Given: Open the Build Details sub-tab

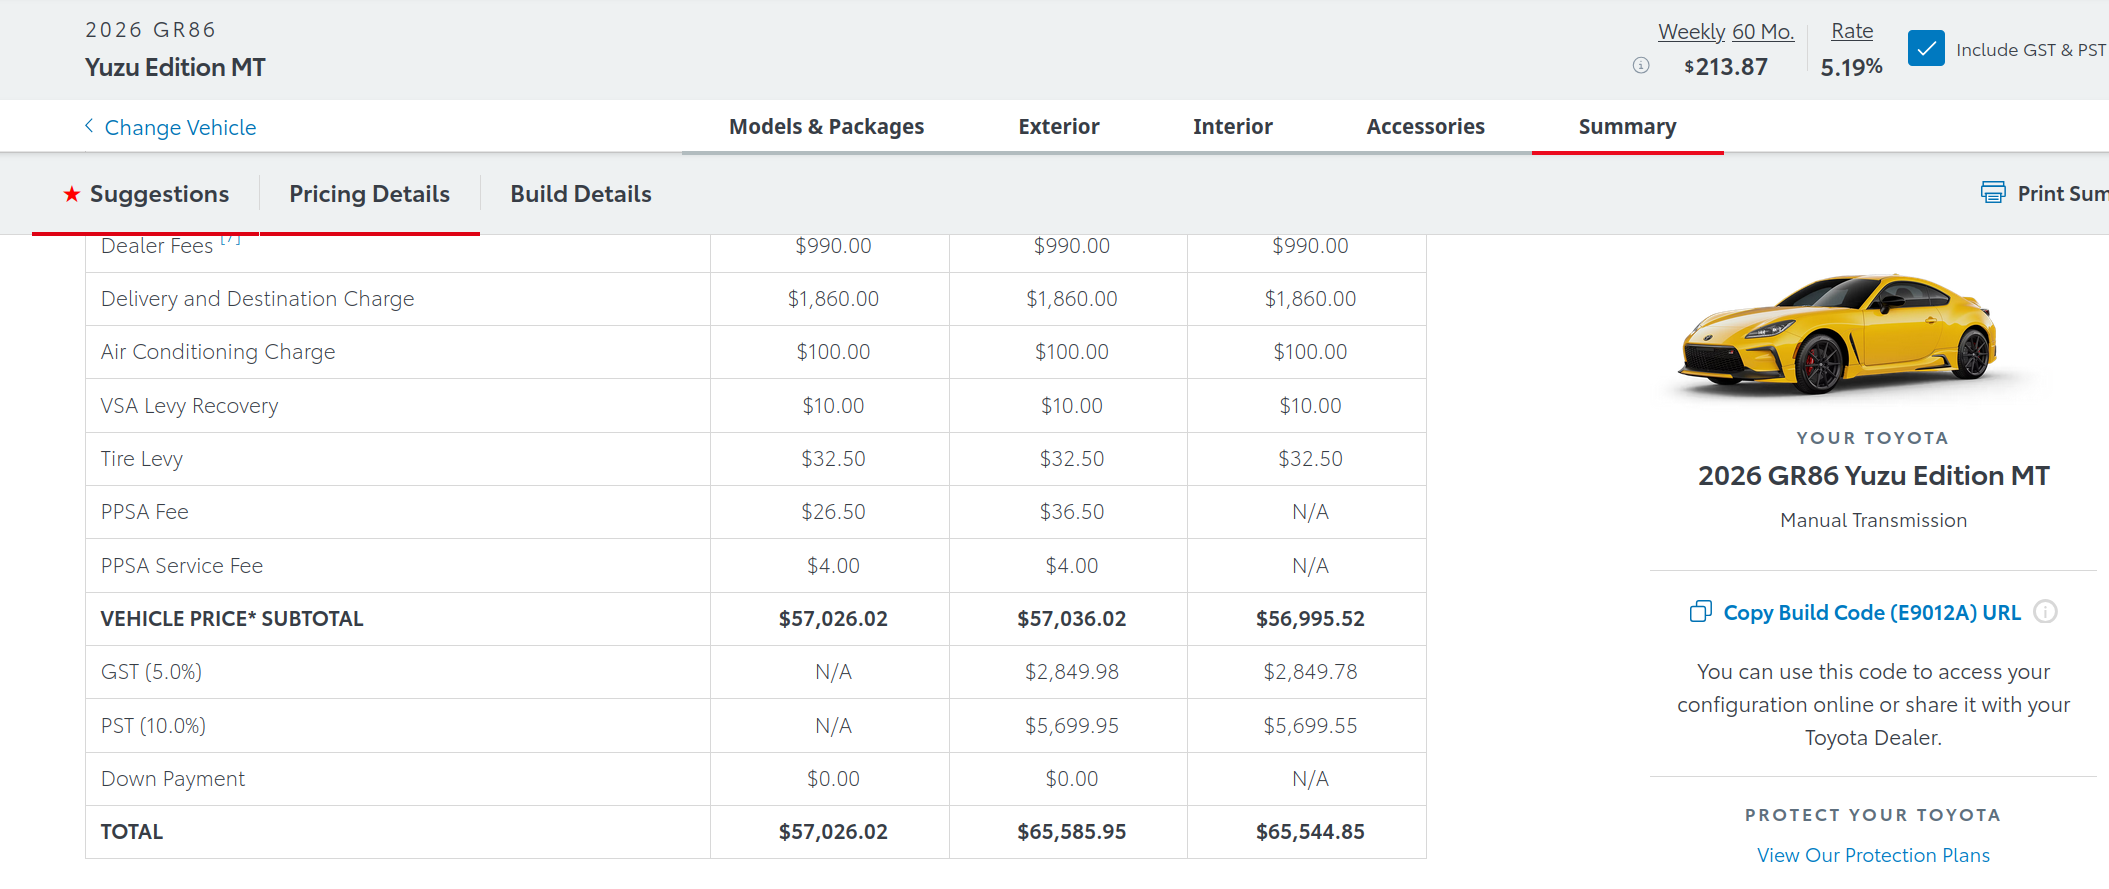Looking at the screenshot, I should tap(581, 194).
